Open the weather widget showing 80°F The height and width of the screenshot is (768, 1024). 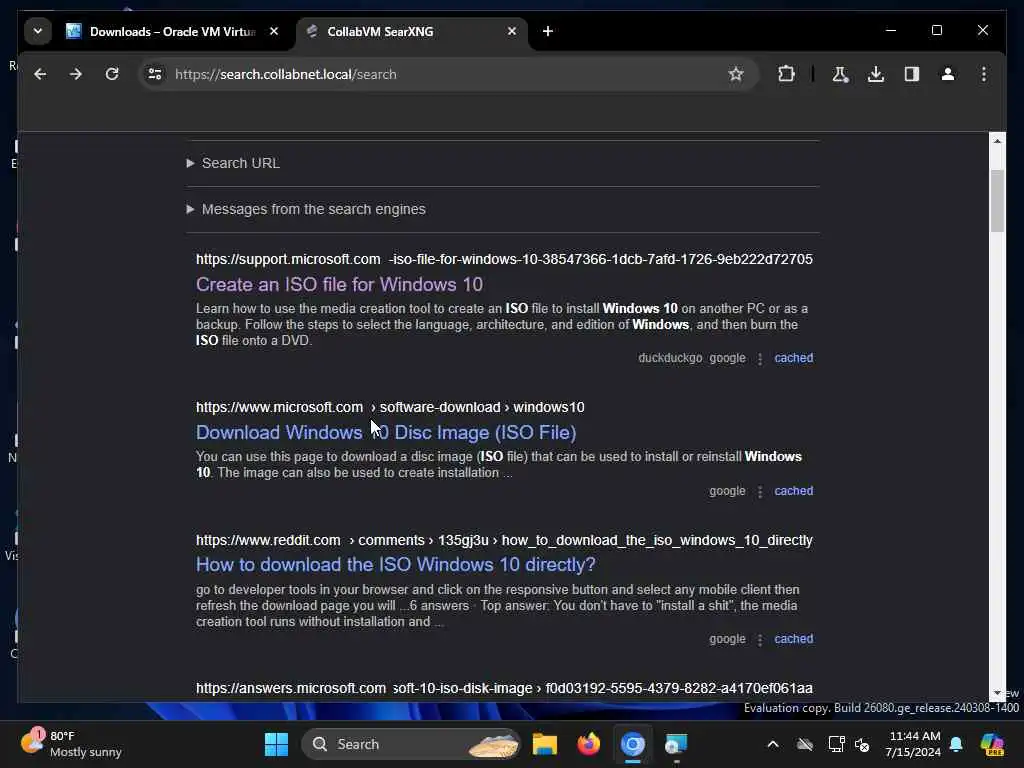(72, 744)
